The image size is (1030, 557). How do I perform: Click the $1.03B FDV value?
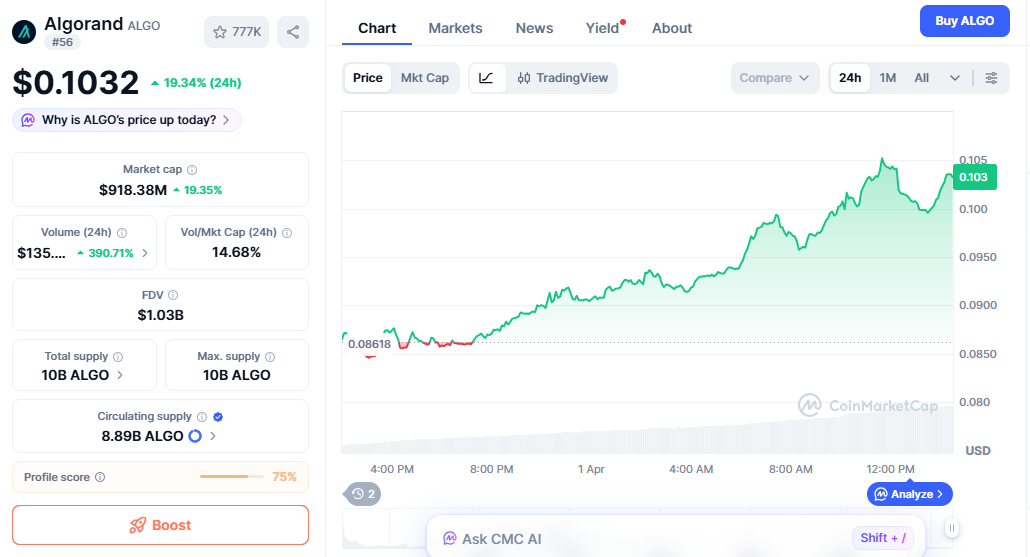pos(160,315)
